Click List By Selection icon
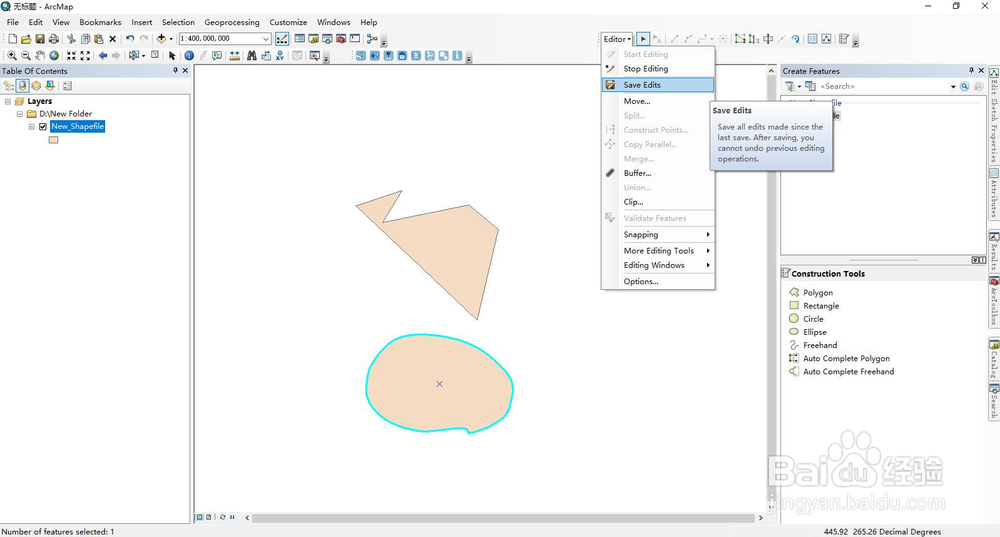The width and height of the screenshot is (1000, 537). click(x=50, y=85)
